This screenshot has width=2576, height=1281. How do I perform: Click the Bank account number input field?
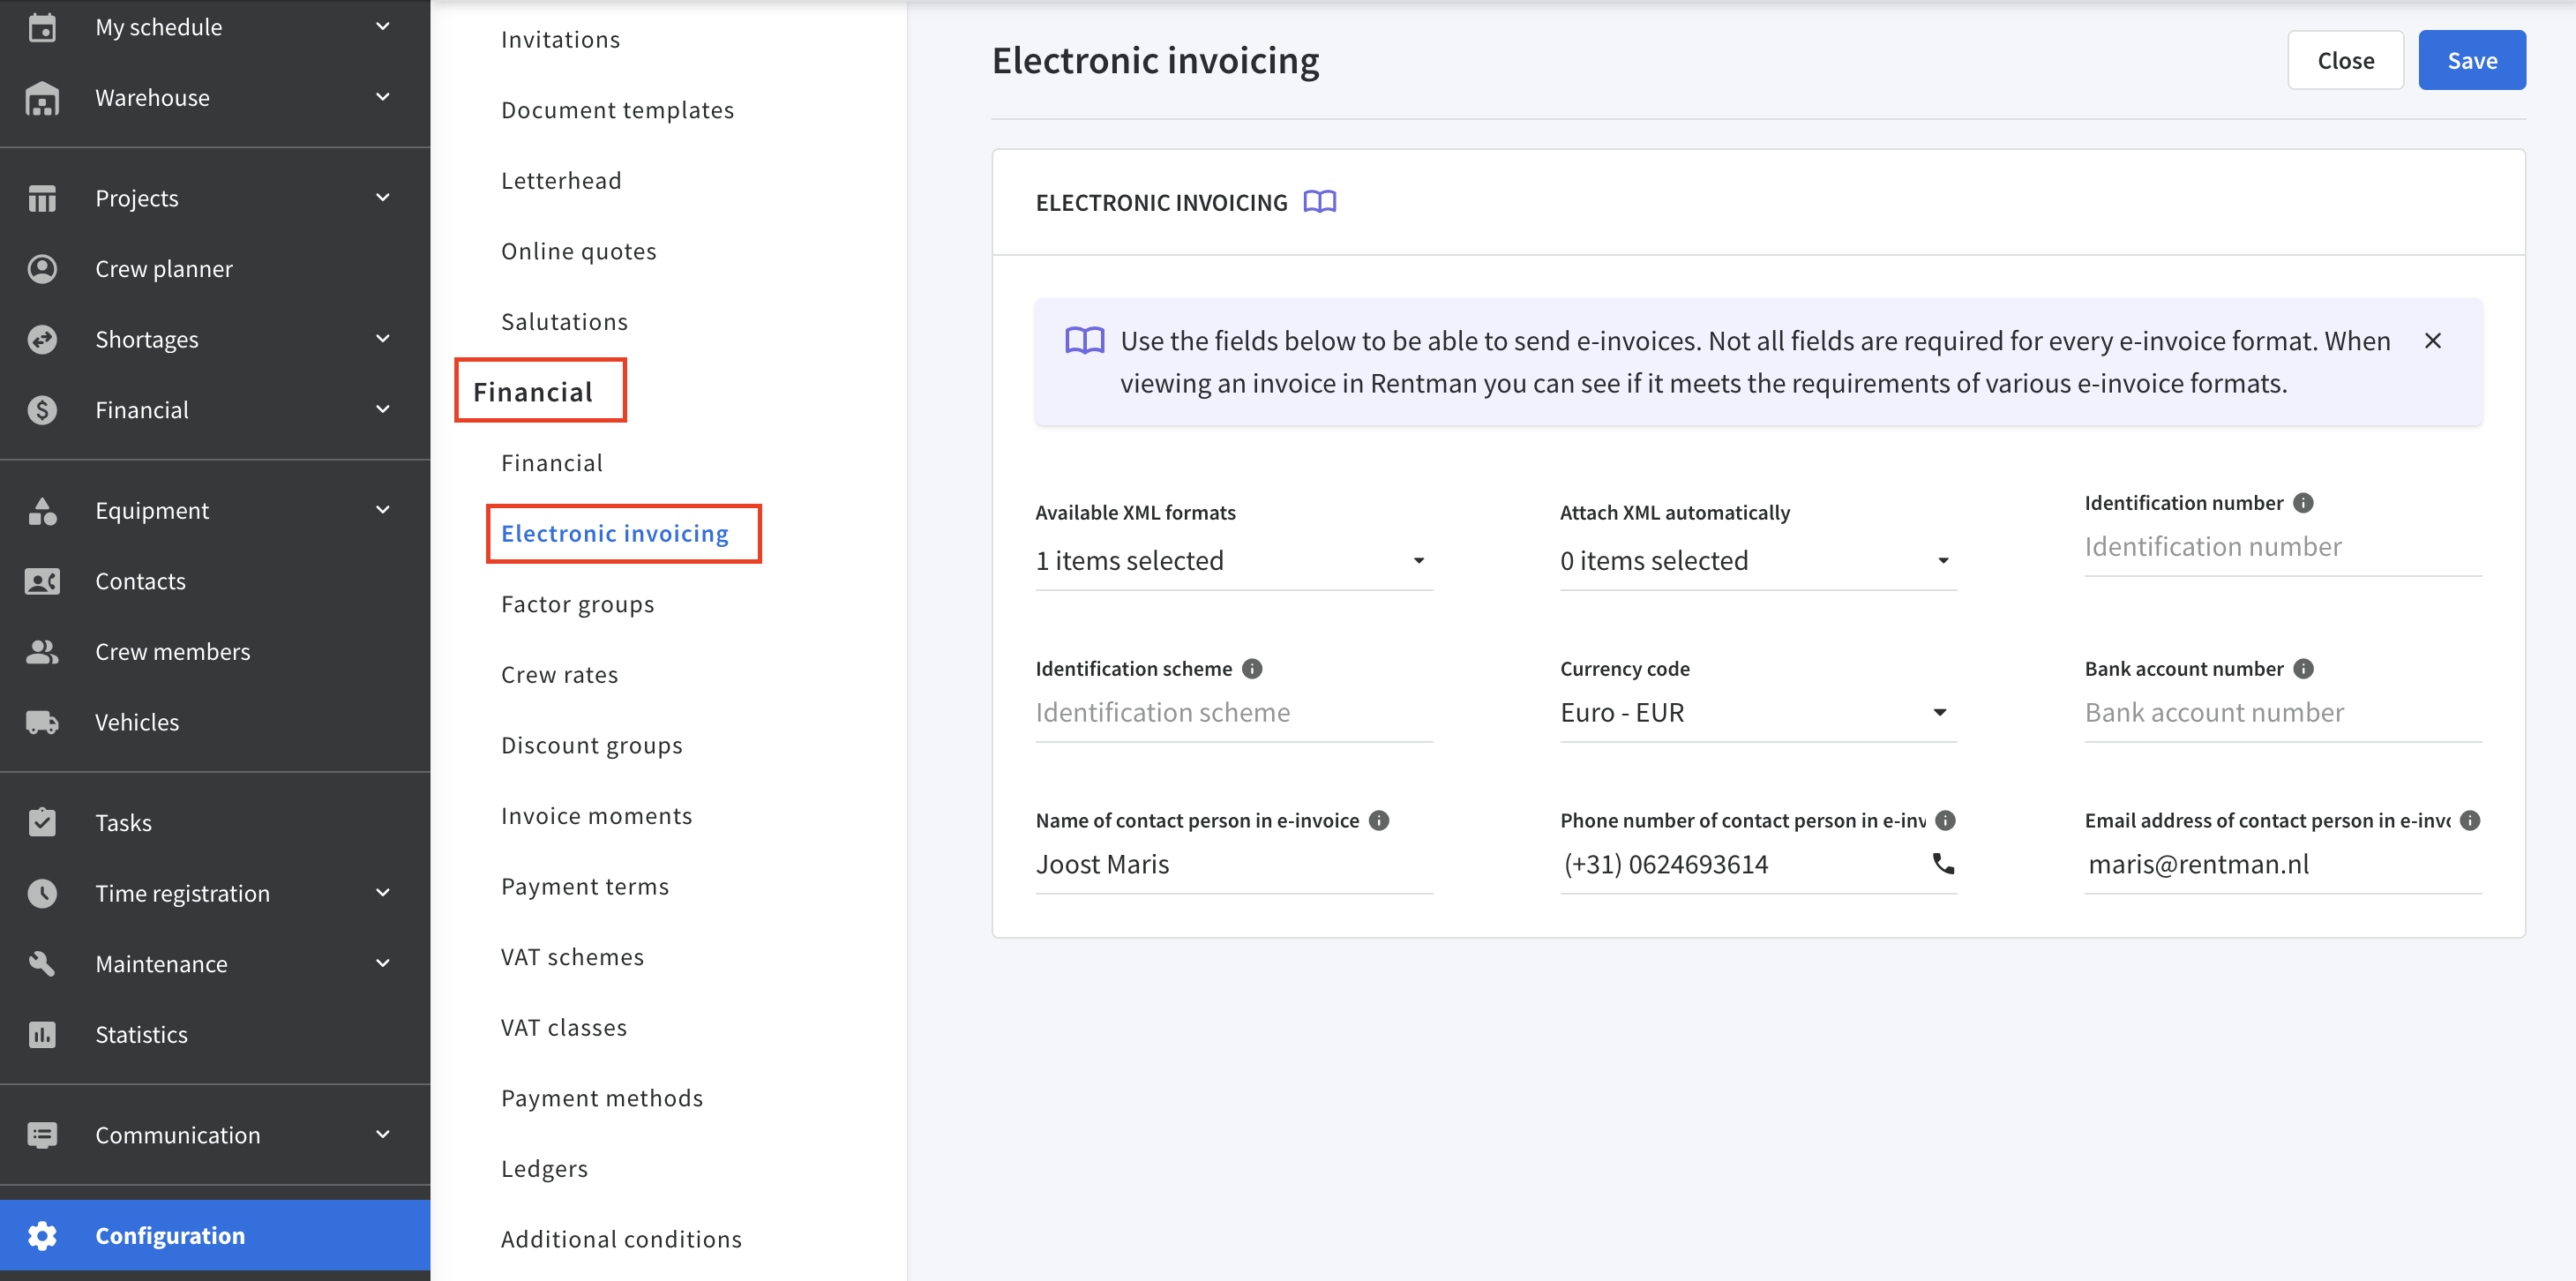[x=2282, y=713]
